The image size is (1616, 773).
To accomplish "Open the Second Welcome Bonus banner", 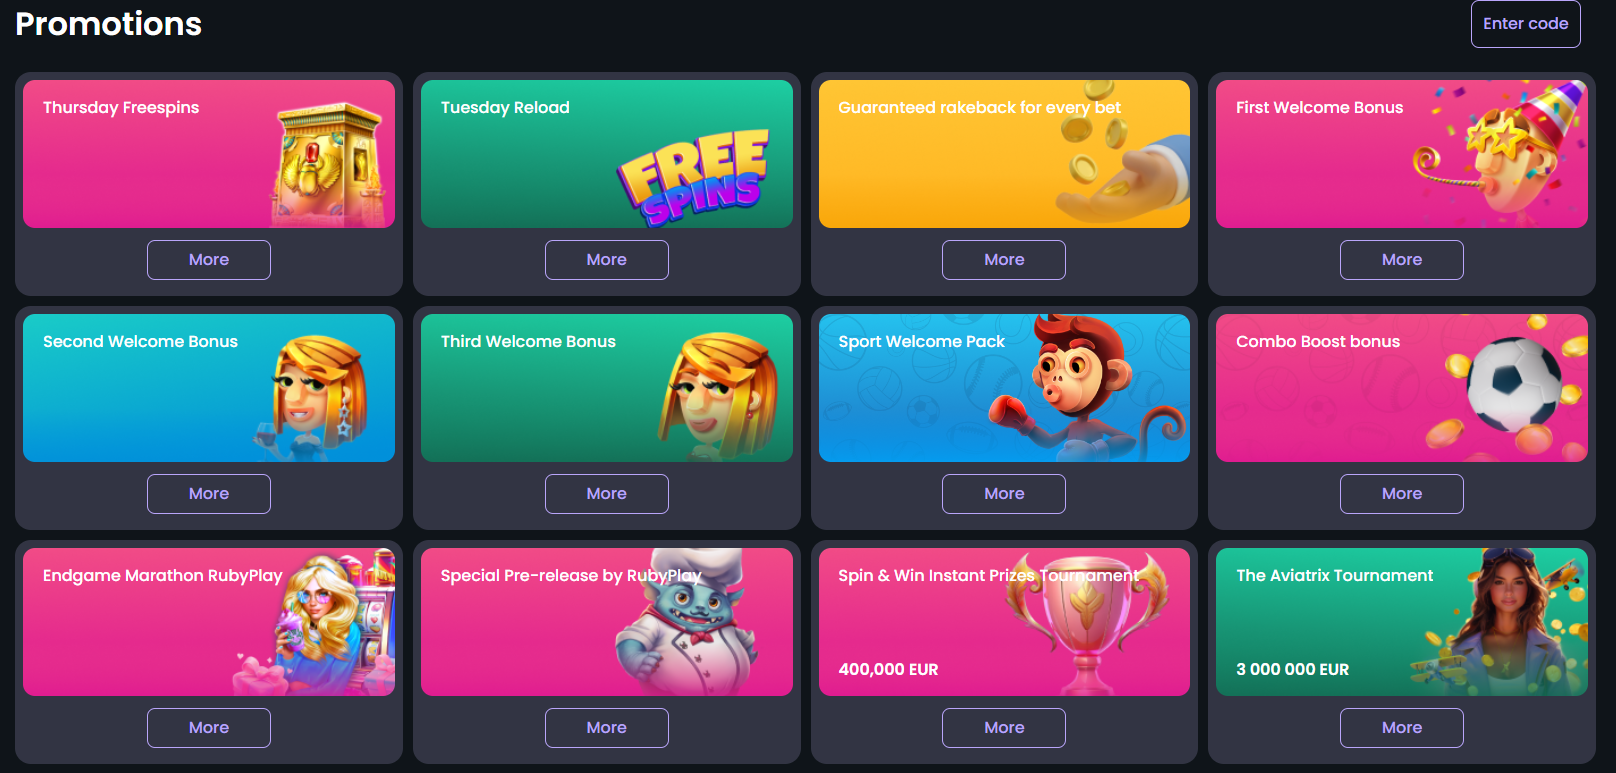I will coord(209,388).
